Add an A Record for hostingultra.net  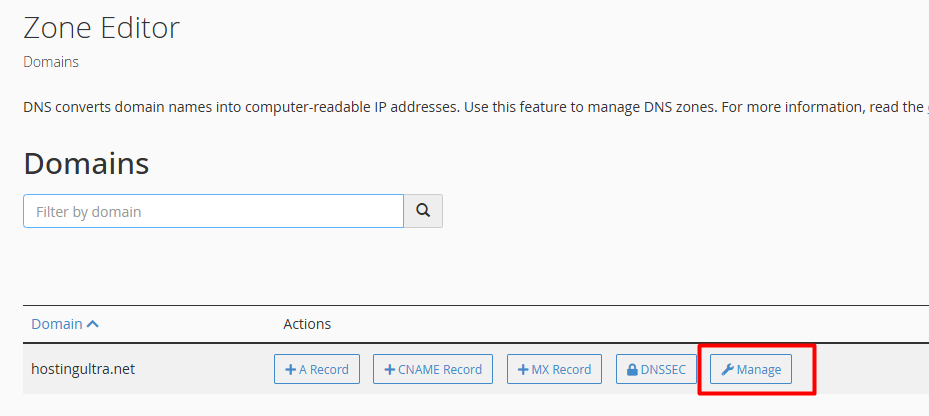point(318,369)
